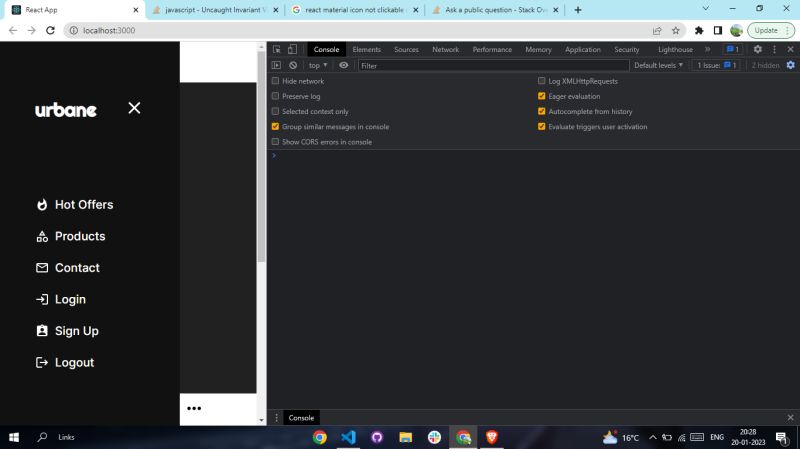Switch to the Console tab
The height and width of the screenshot is (449, 800).
tap(327, 49)
